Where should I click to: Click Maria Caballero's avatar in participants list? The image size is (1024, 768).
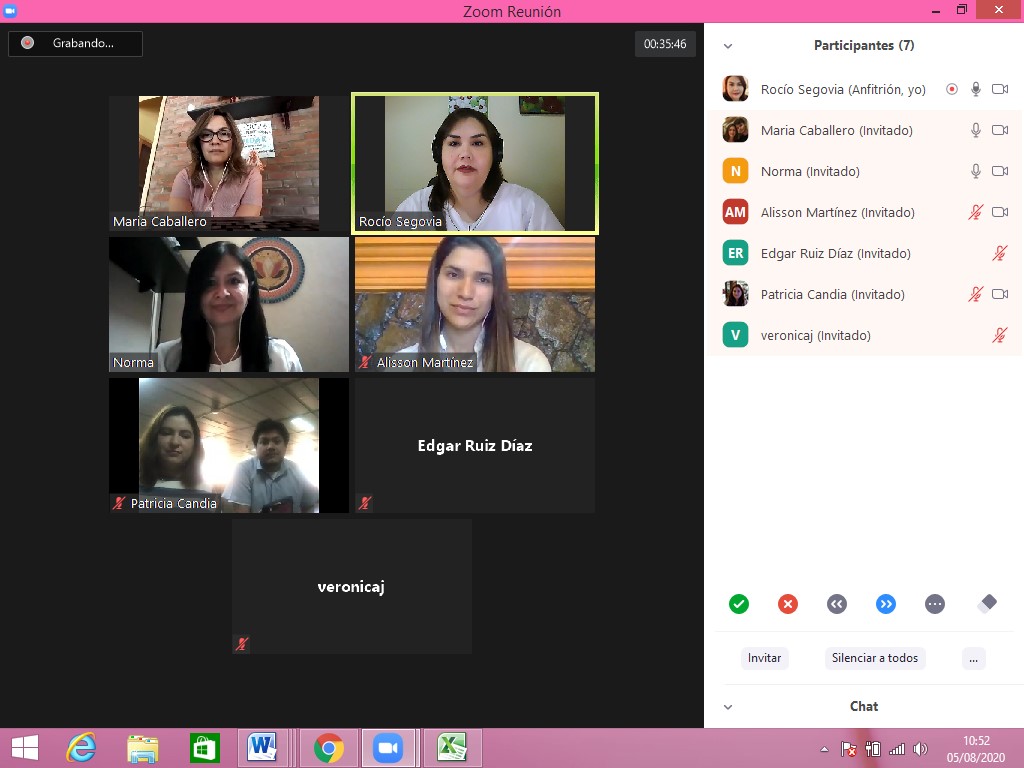[x=735, y=130]
